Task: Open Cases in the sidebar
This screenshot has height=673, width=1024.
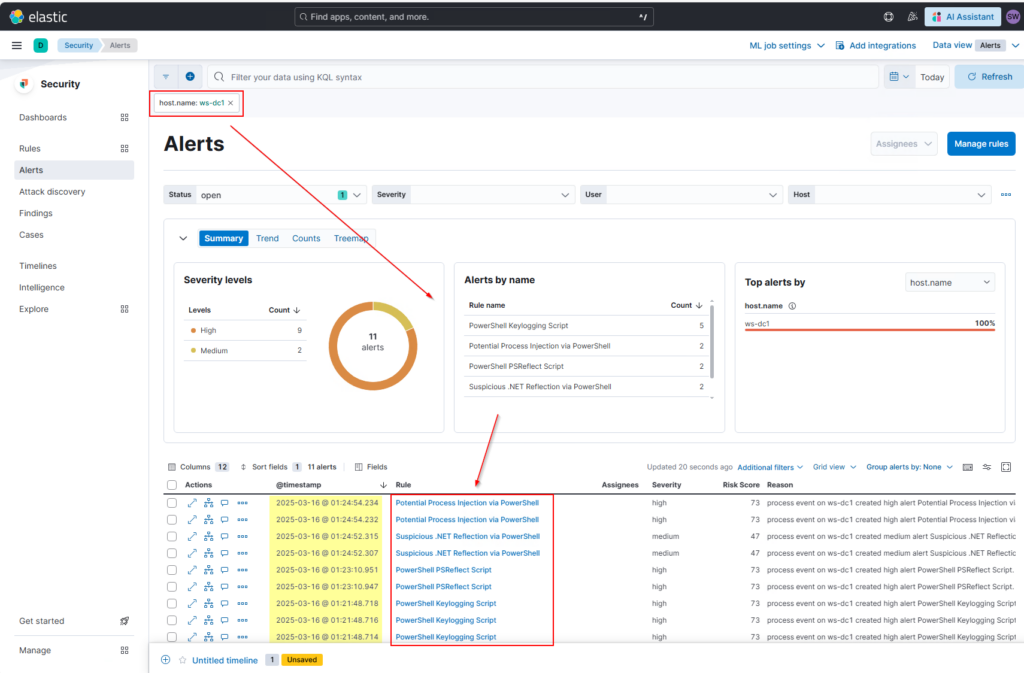Action: (x=31, y=235)
